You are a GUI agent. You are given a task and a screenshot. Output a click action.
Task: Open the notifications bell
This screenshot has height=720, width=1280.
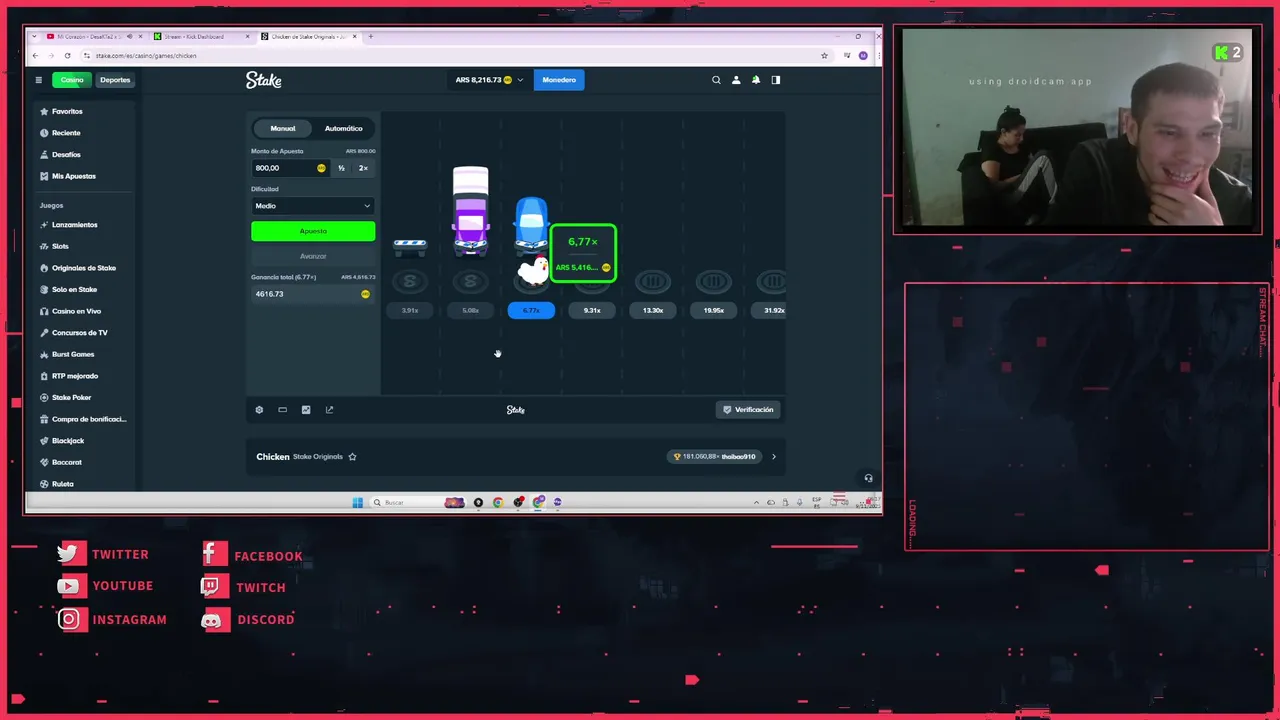756,80
